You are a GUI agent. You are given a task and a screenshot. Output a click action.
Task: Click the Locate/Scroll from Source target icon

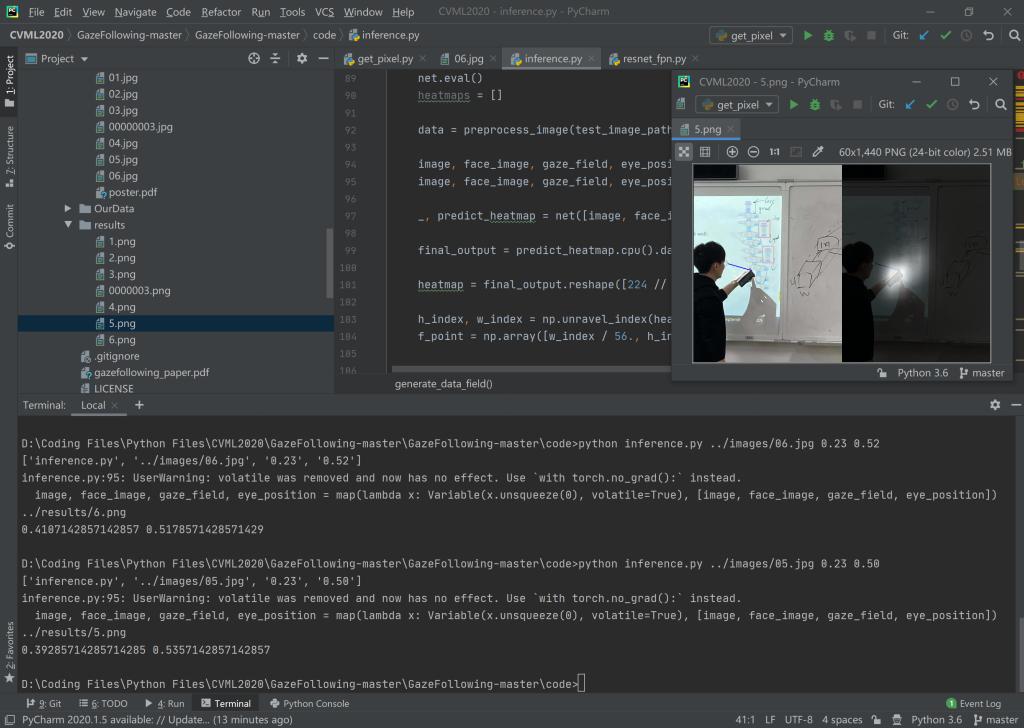point(254,59)
